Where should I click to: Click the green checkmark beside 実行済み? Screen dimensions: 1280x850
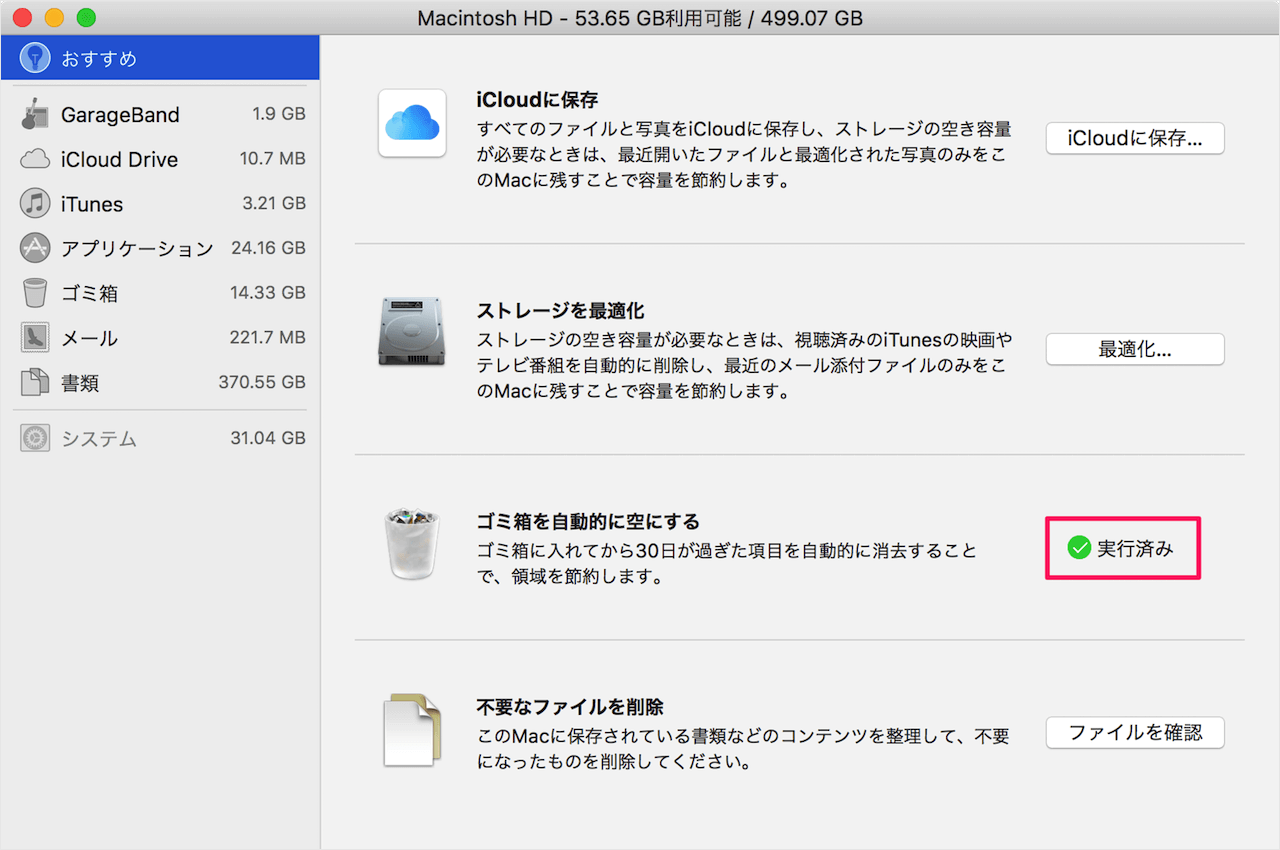tap(1079, 548)
